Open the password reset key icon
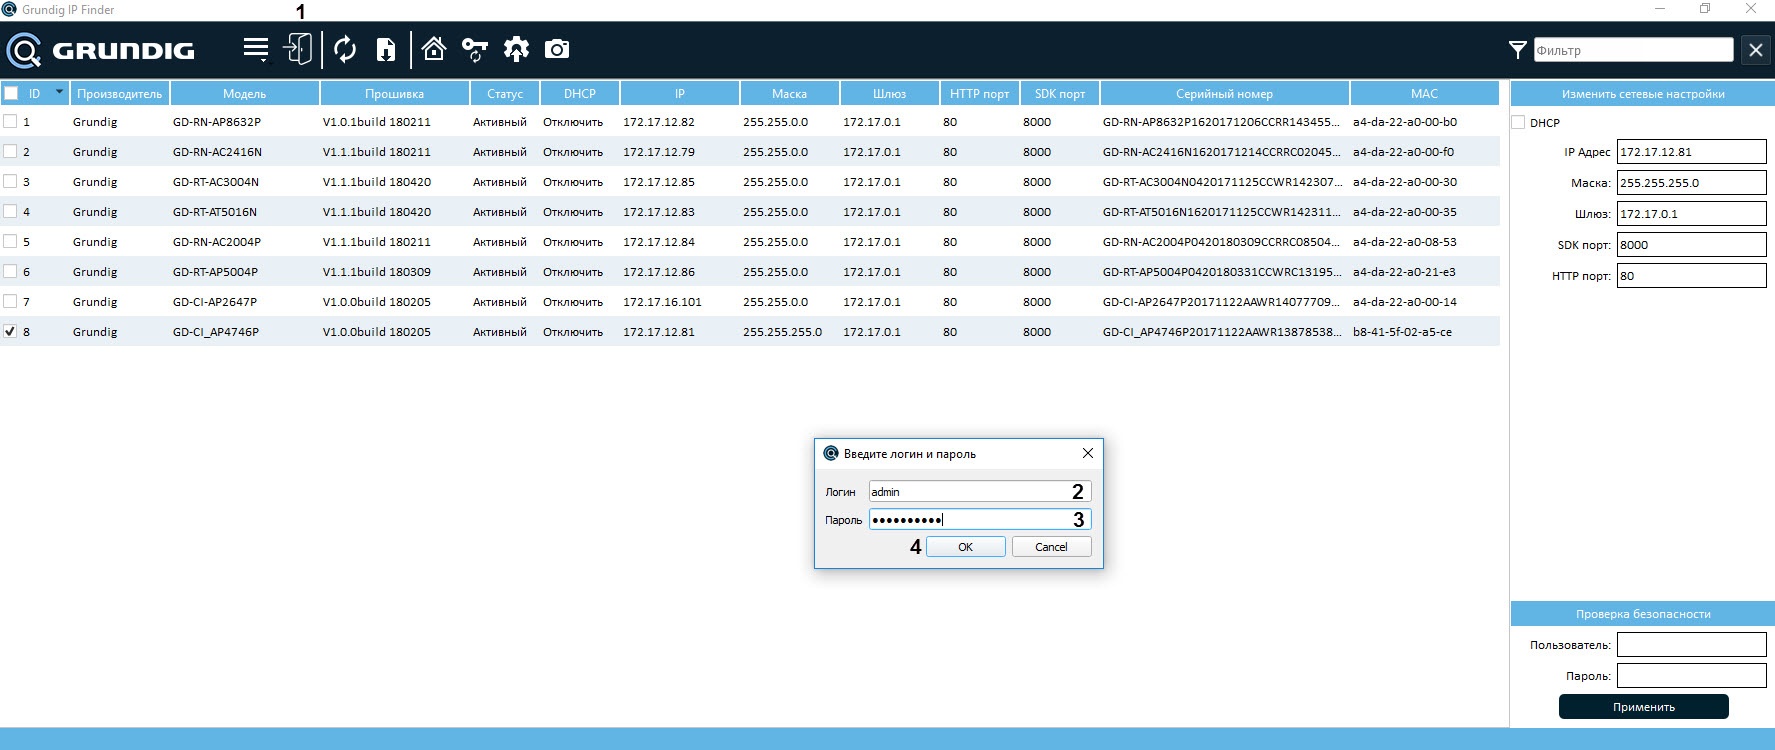Viewport: 1775px width, 750px height. 474,49
